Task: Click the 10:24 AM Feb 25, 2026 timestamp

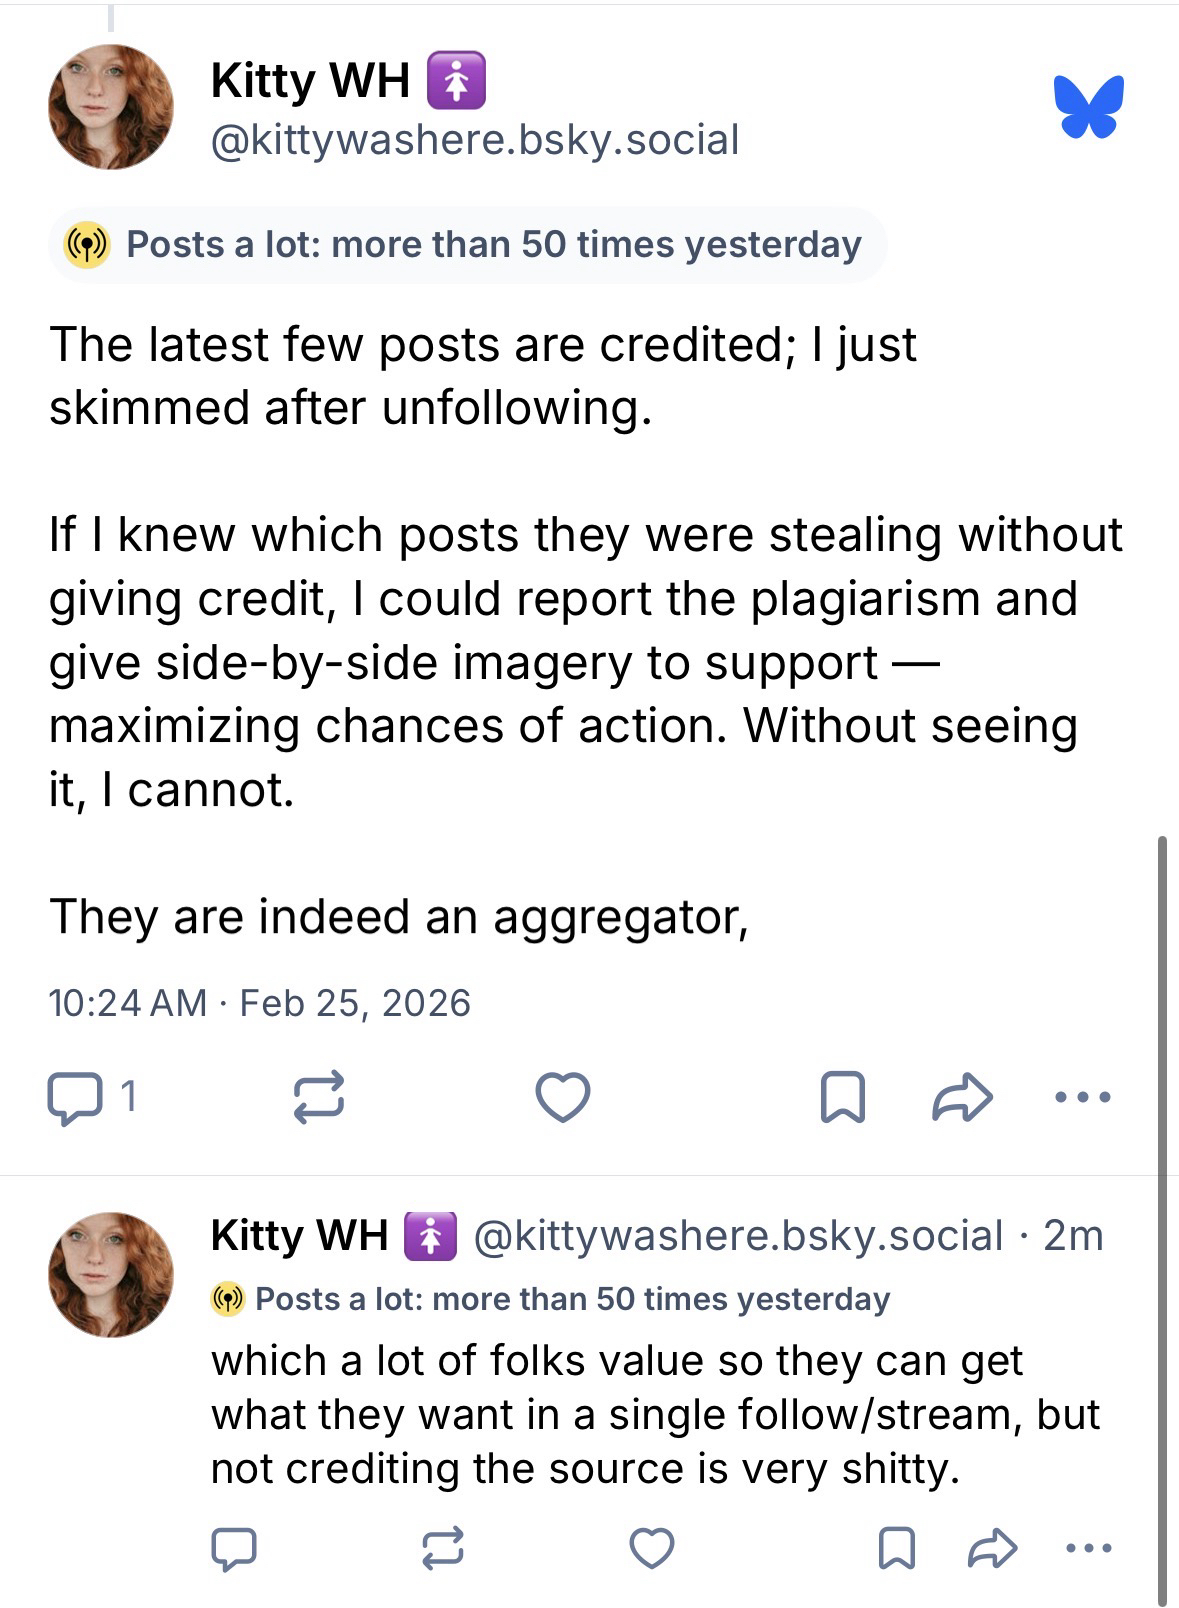Action: pyautogui.click(x=259, y=1003)
